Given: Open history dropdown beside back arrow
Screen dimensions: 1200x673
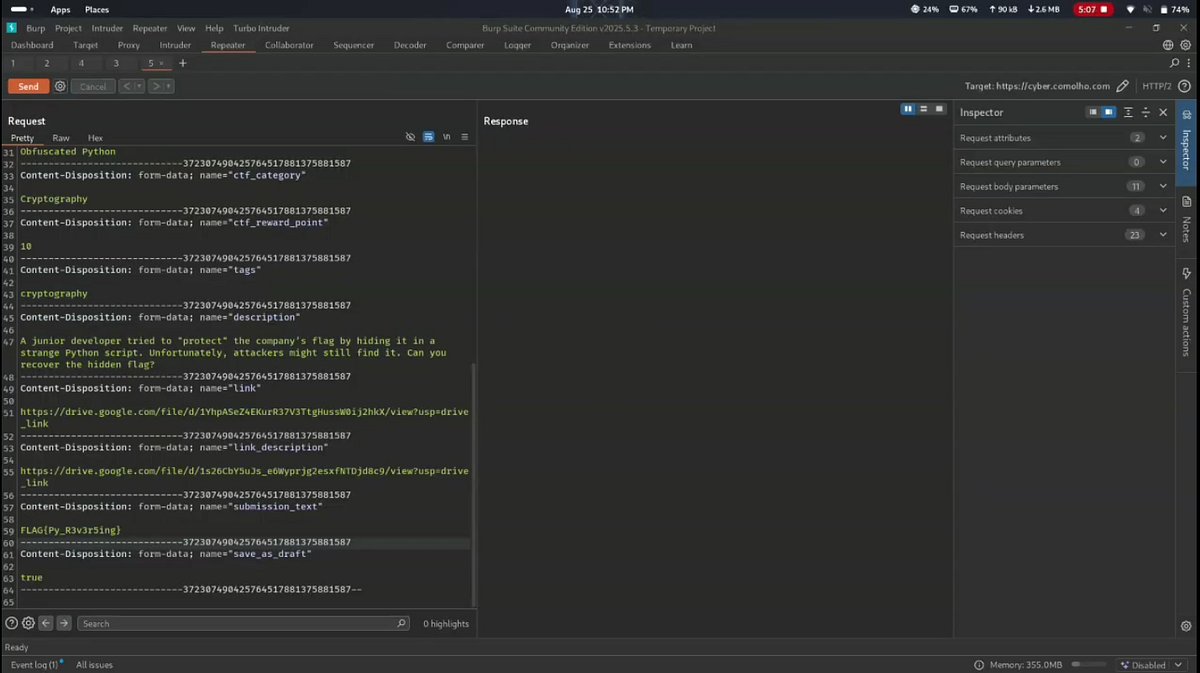Looking at the screenshot, I should pyautogui.click(x=139, y=87).
